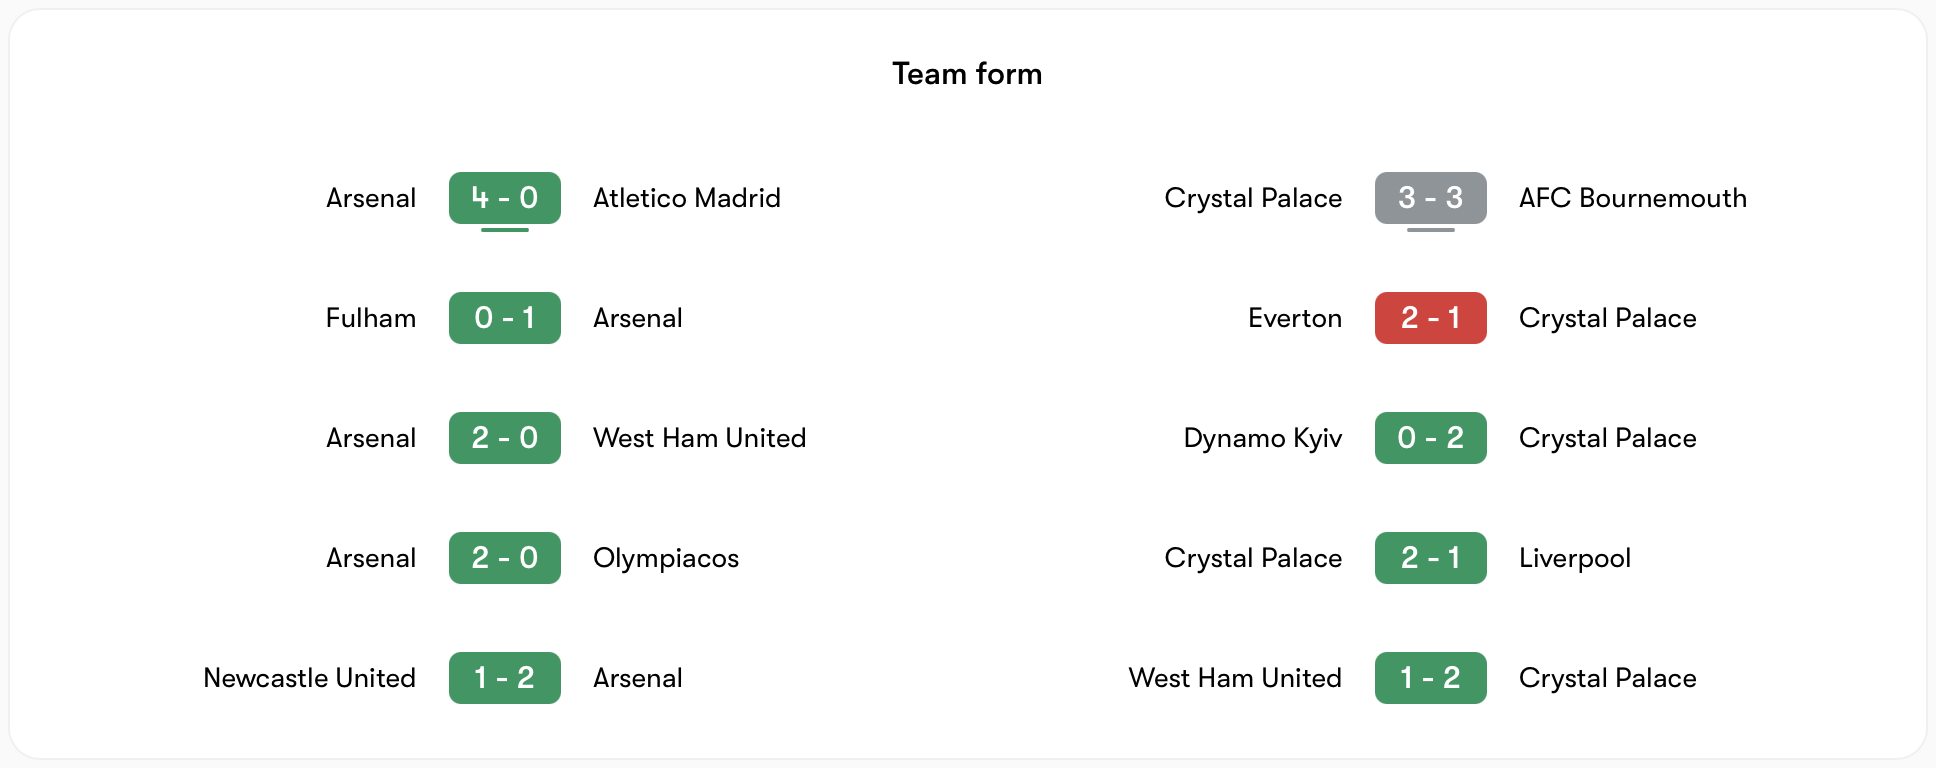1936x768 pixels.
Task: Open the 2 - 0 score against Olympiacos
Action: 504,558
